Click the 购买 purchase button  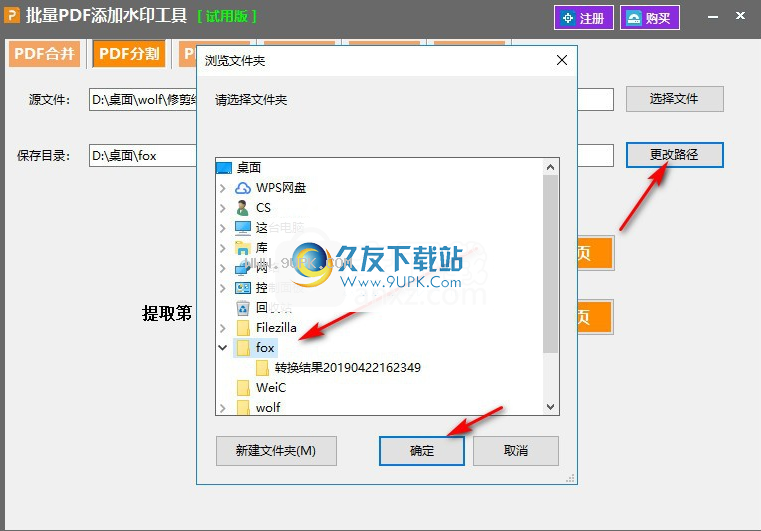[649, 18]
